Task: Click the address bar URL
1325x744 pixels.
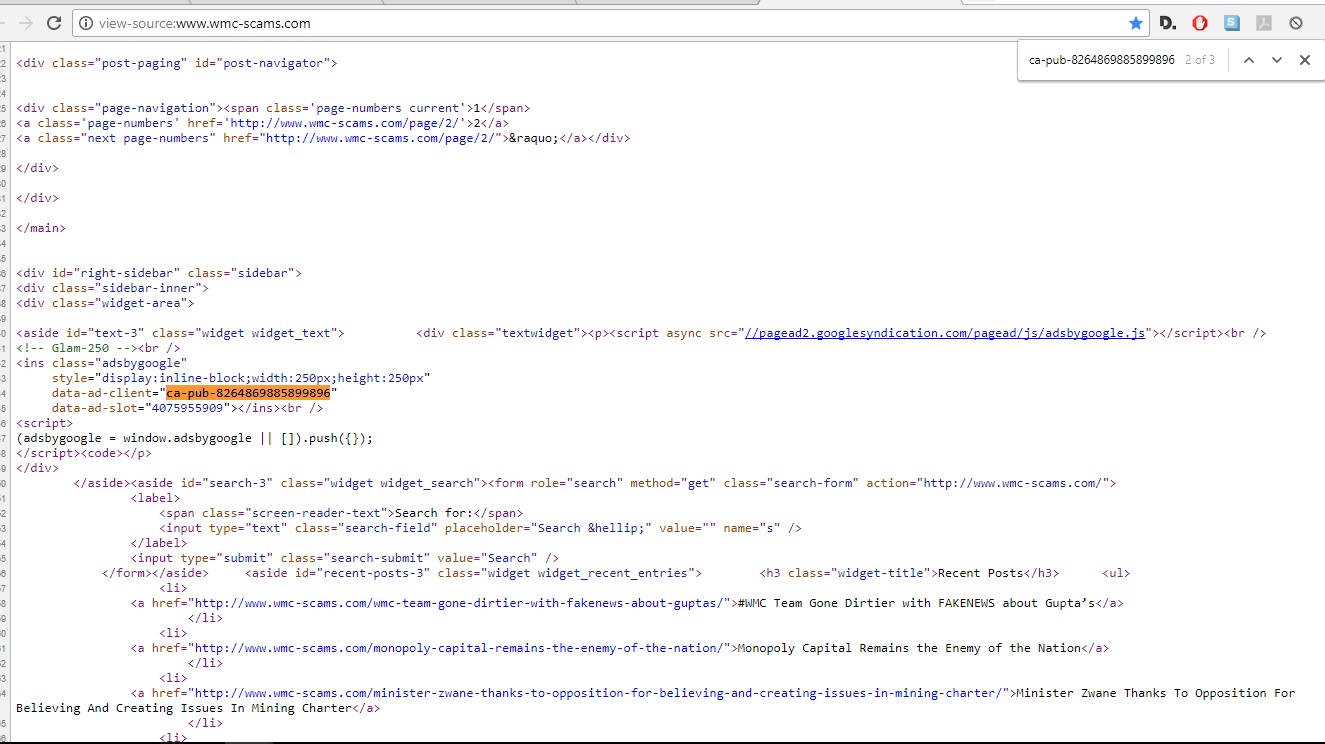Action: [x=205, y=23]
